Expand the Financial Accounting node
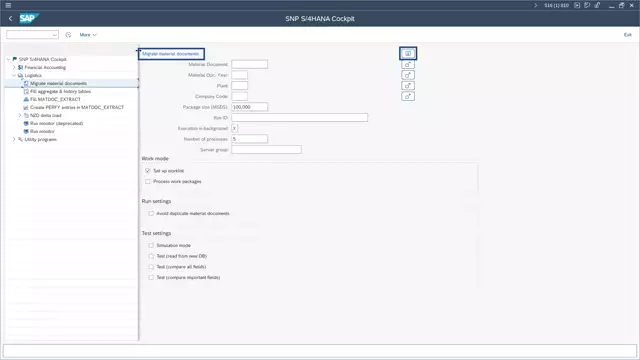640x360 pixels. [14, 67]
